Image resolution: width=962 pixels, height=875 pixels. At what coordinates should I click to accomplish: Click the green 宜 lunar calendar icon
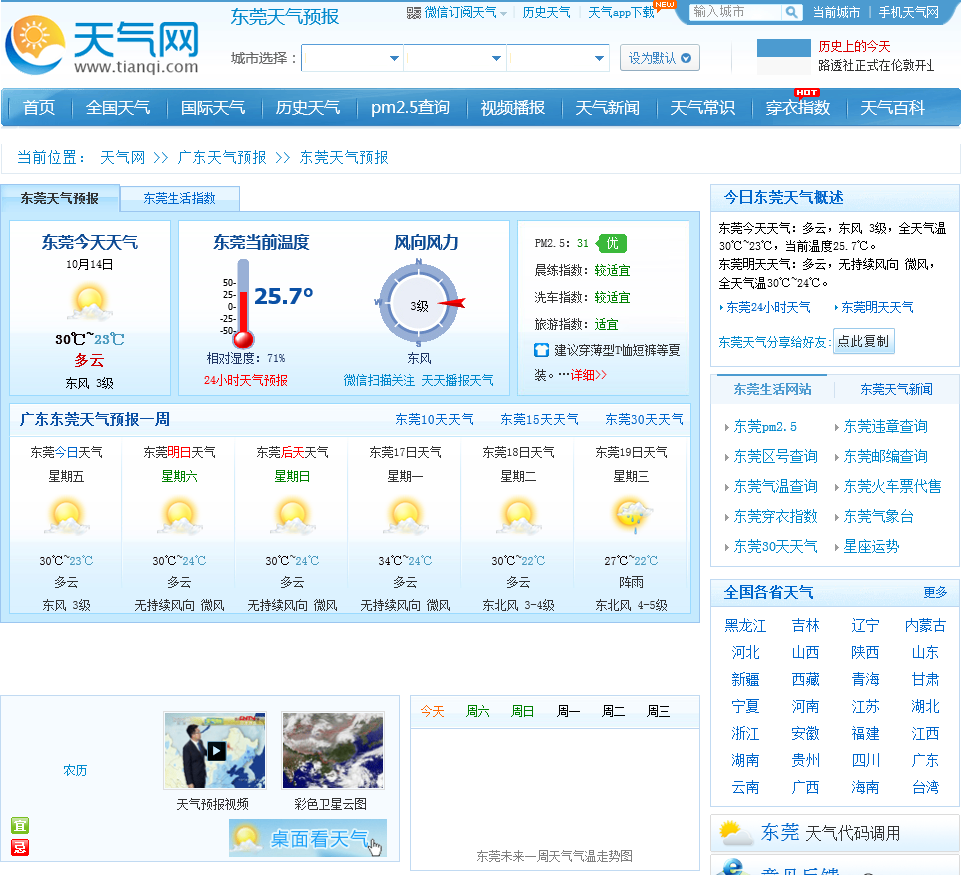click(20, 825)
